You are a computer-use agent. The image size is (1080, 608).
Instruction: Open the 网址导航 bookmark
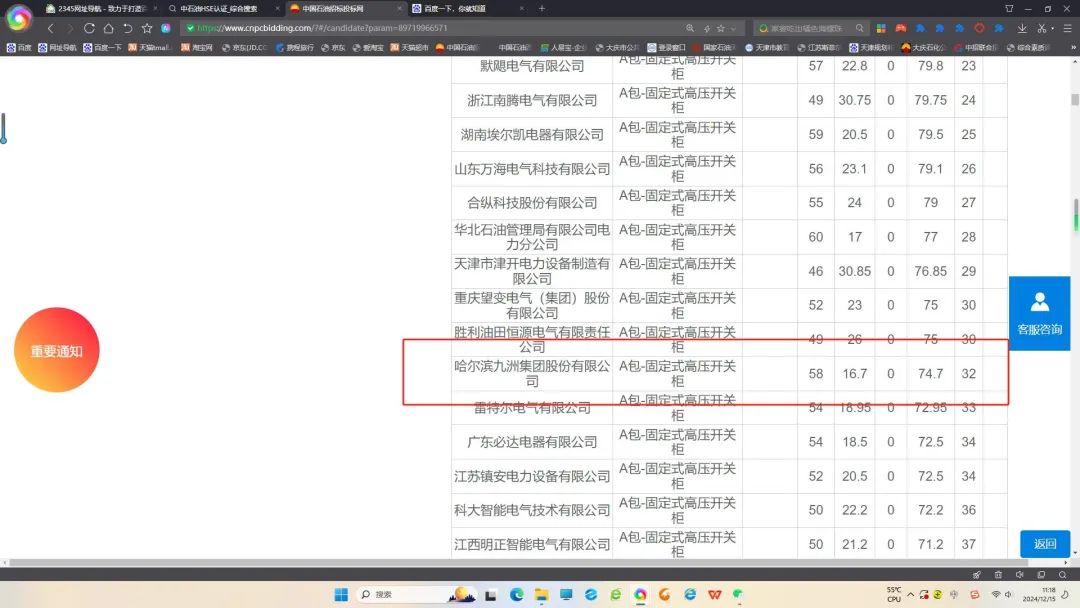point(57,48)
